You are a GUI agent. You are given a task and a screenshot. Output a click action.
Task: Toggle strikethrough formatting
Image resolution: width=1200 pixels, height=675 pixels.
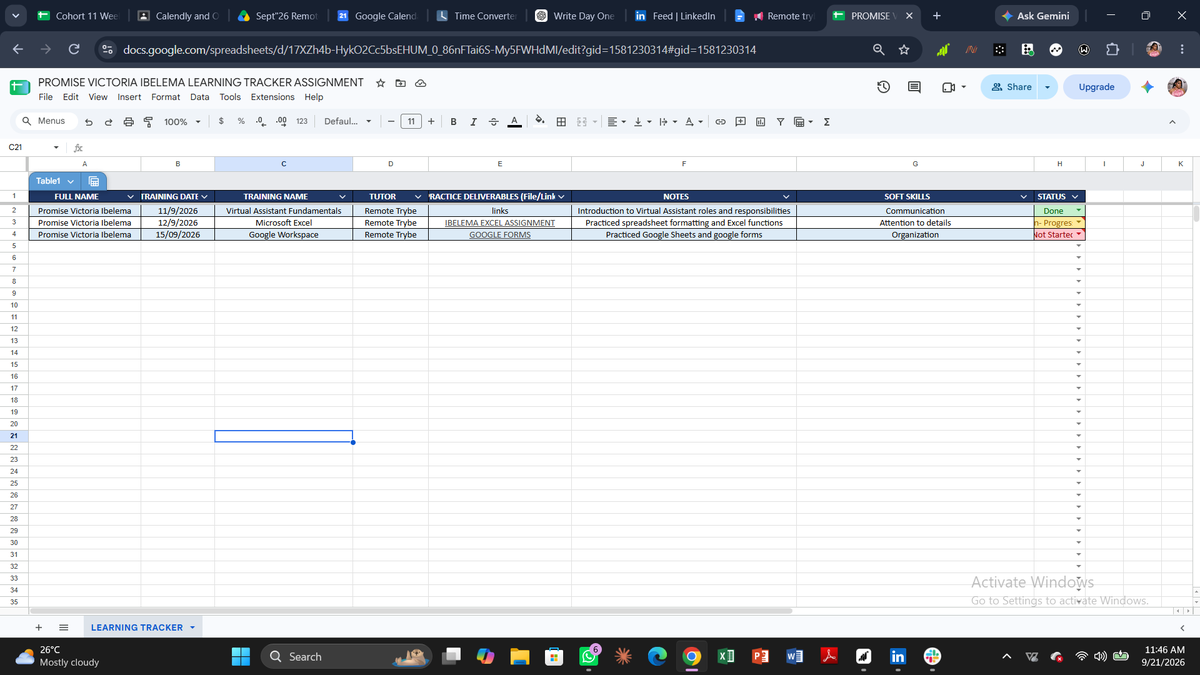pyautogui.click(x=492, y=121)
